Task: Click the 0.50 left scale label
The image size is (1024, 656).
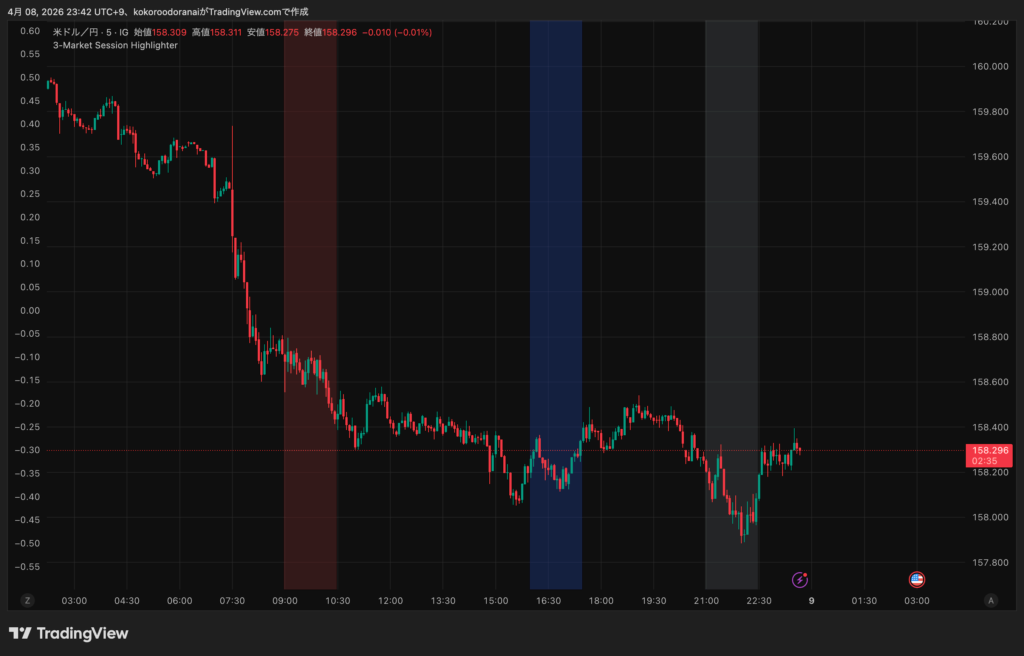Action: click(30, 77)
